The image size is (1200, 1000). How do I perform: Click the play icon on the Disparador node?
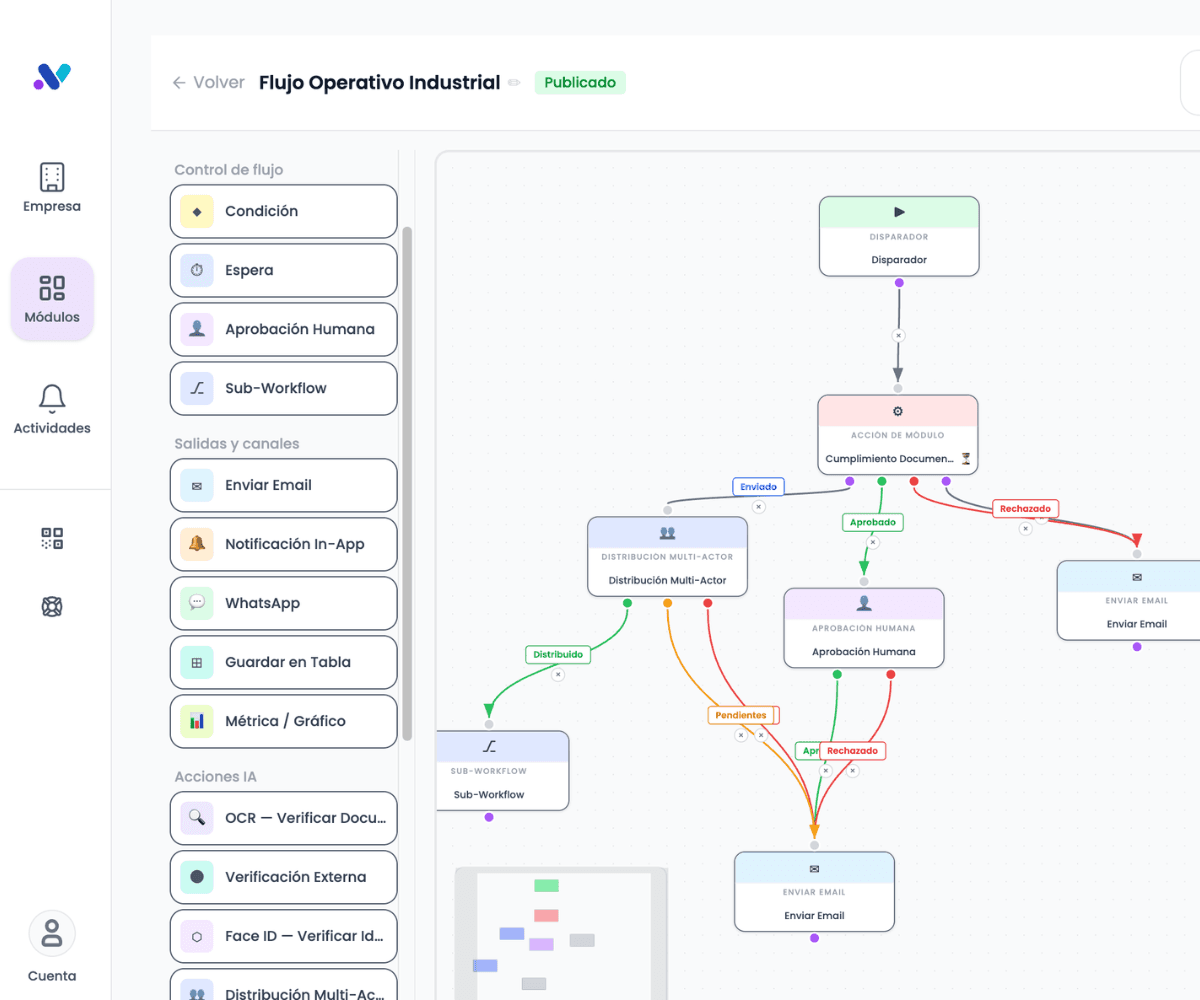[898, 212]
